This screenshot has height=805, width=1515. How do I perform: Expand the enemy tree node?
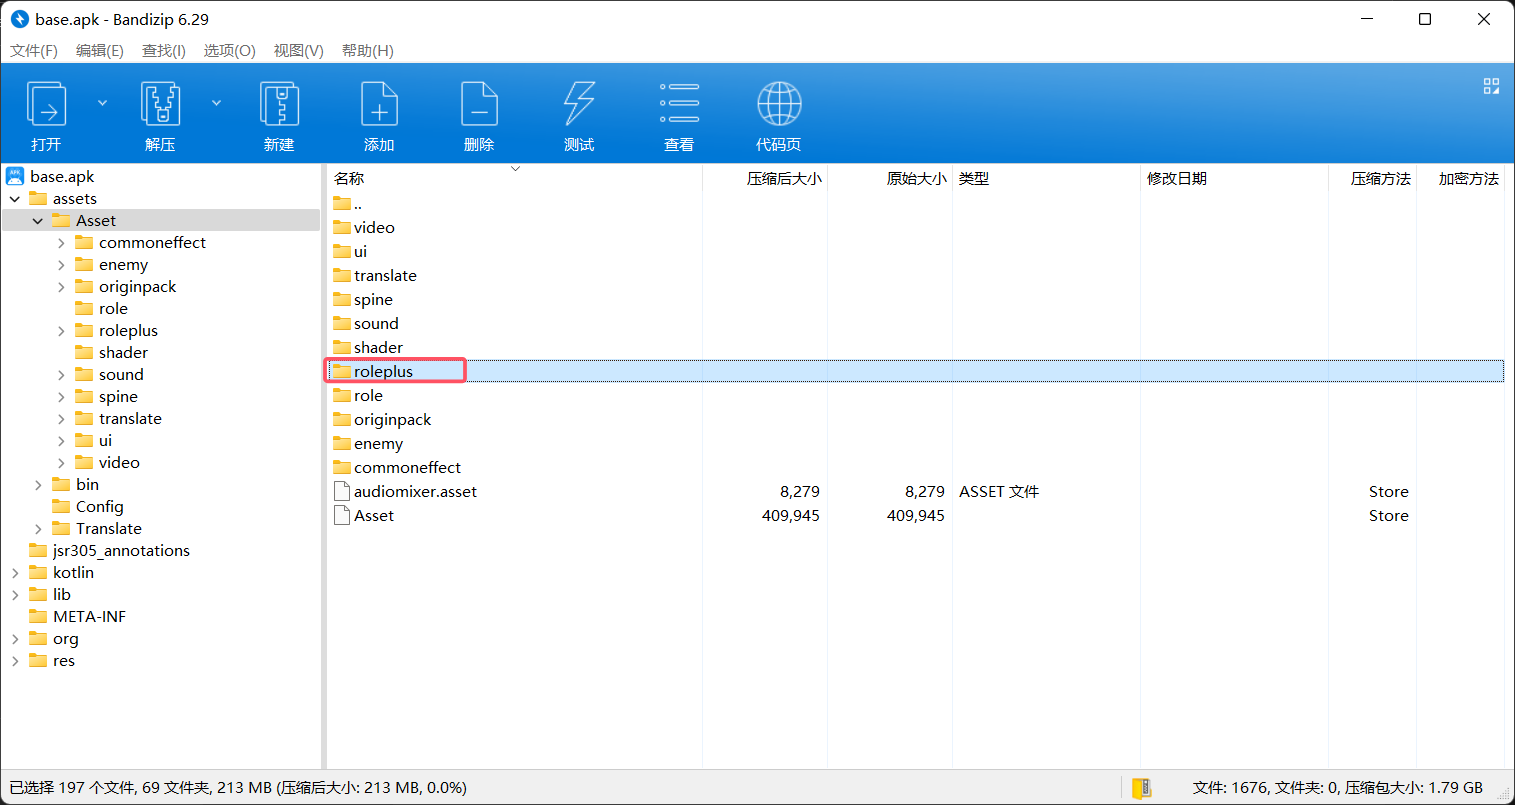[61, 265]
